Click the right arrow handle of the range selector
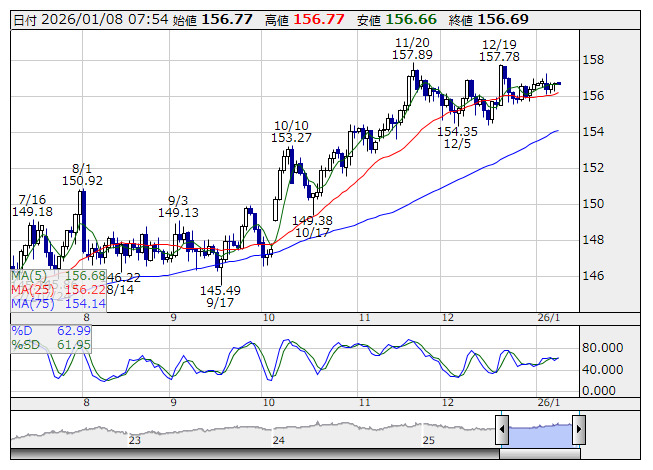The width and height of the screenshot is (653, 470). click(577, 432)
